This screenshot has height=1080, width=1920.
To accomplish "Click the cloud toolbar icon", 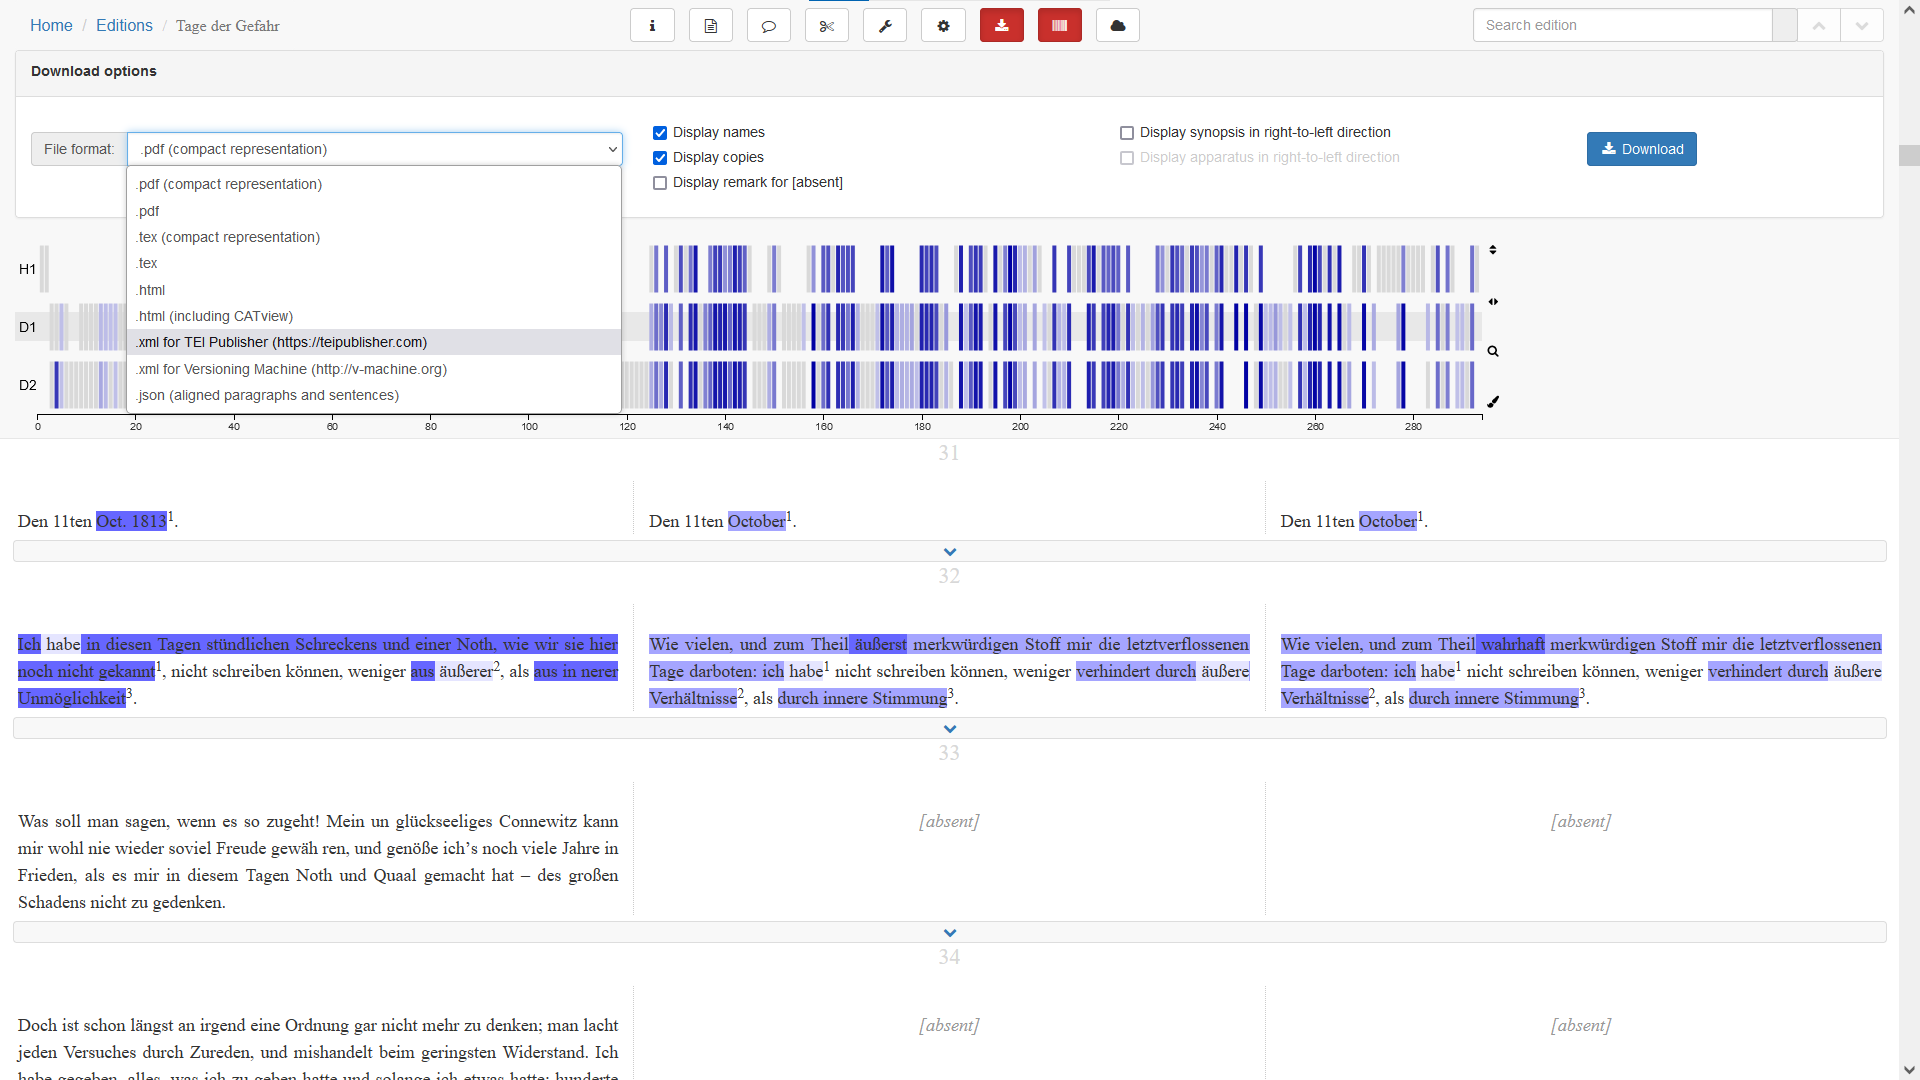I will 1117,26.
